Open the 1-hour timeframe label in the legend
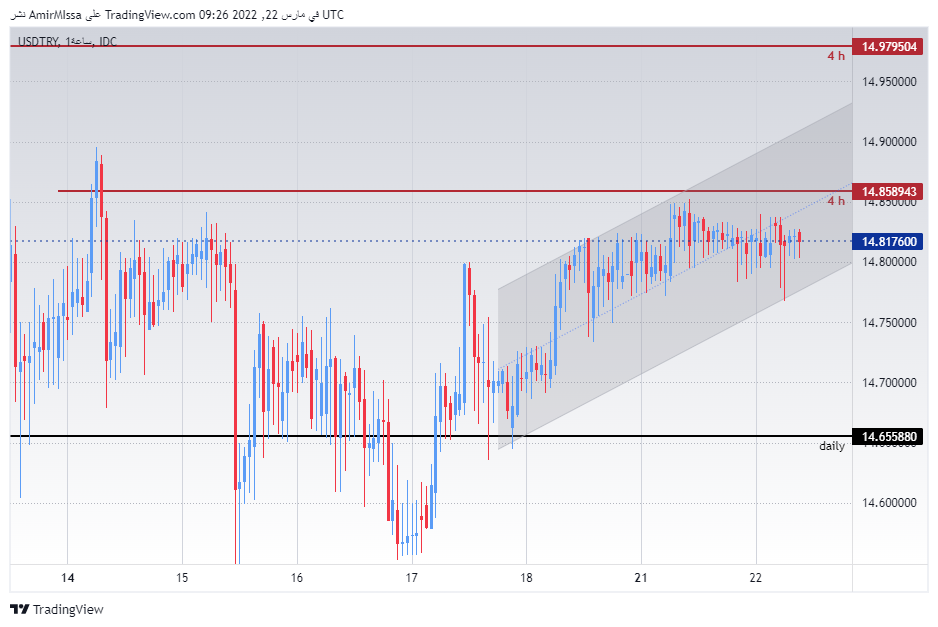Image resolution: width=938 pixels, height=627 pixels. [x=77, y=44]
